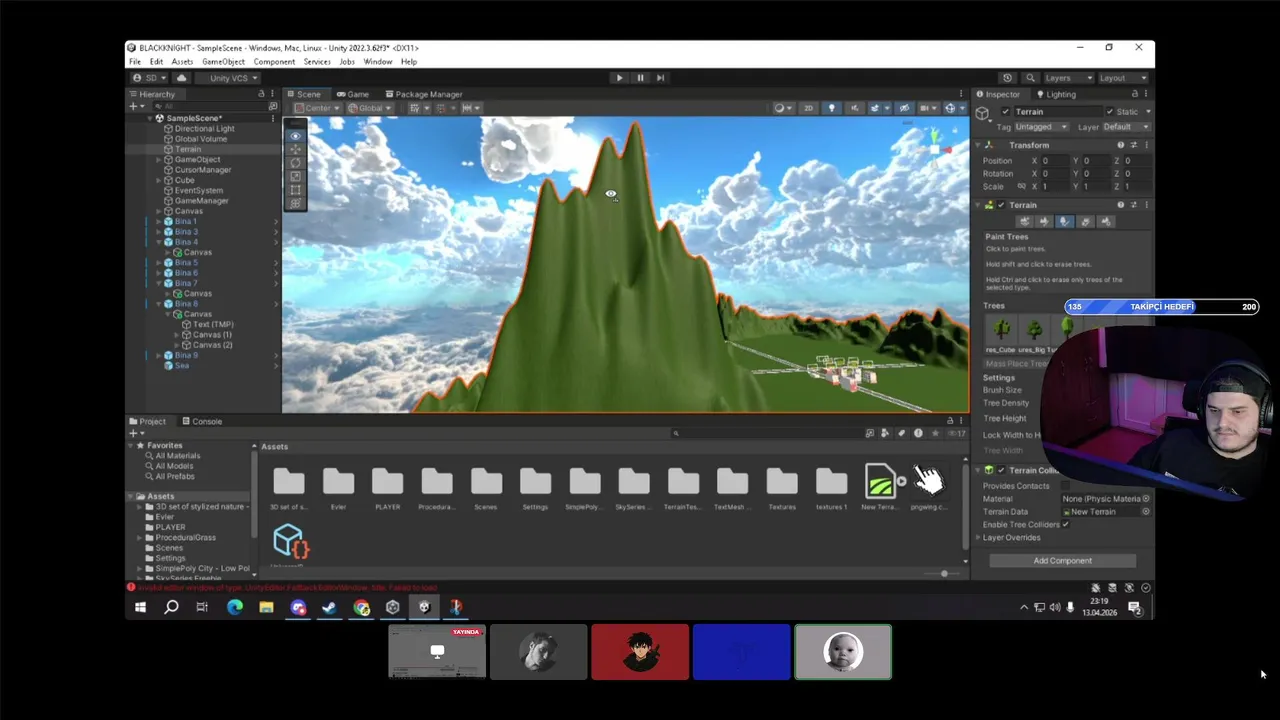
Task: Open the Tag dropdown showing Untagged
Action: click(1042, 127)
